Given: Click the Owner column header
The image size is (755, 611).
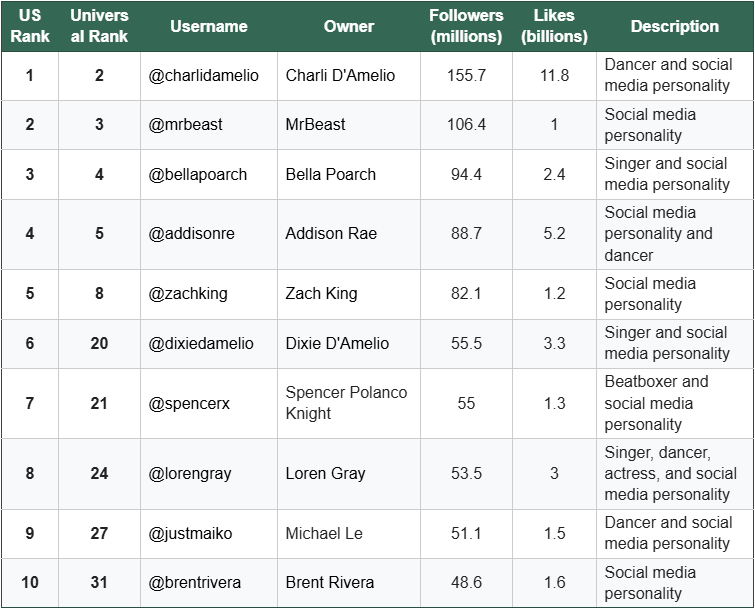Looking at the screenshot, I should pyautogui.click(x=349, y=26).
